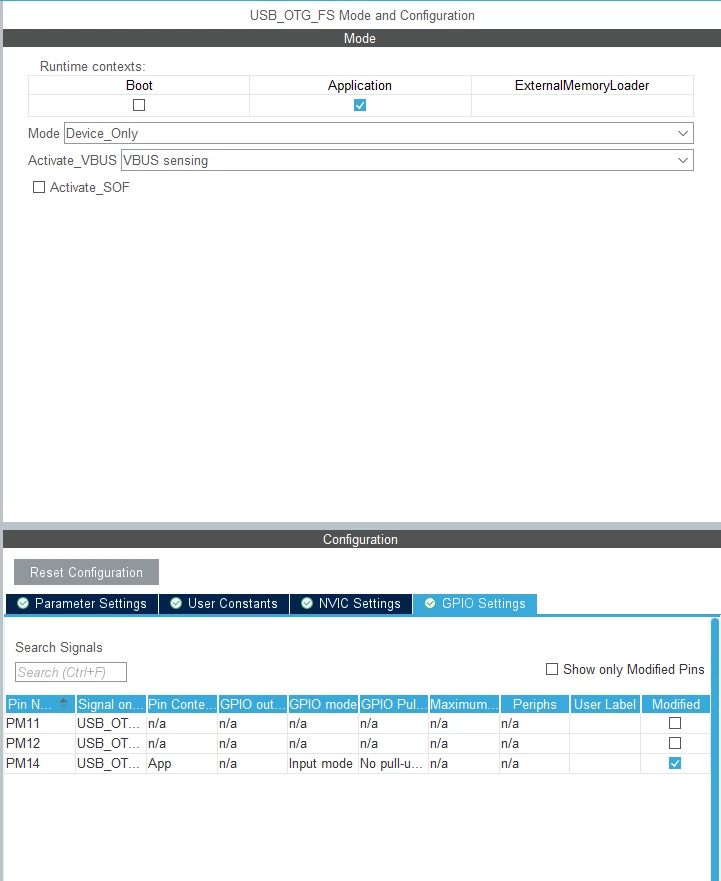Uncheck the Modified checkbox for PM14

tap(675, 763)
